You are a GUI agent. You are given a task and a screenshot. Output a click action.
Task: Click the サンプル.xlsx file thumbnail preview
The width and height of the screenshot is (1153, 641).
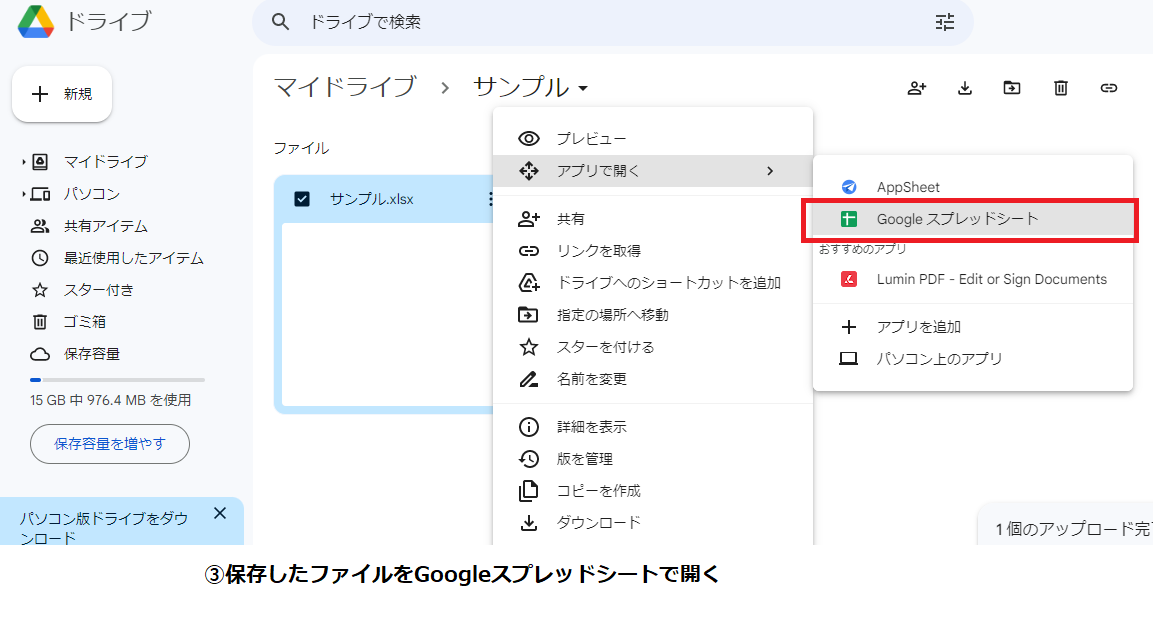point(388,315)
